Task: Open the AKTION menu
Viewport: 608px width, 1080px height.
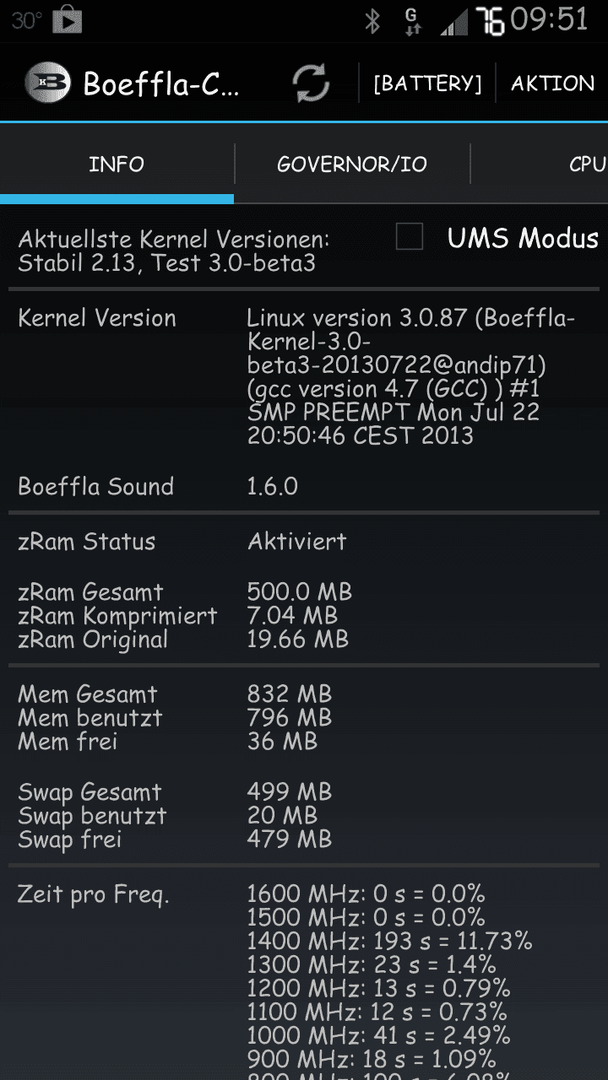Action: click(x=552, y=83)
